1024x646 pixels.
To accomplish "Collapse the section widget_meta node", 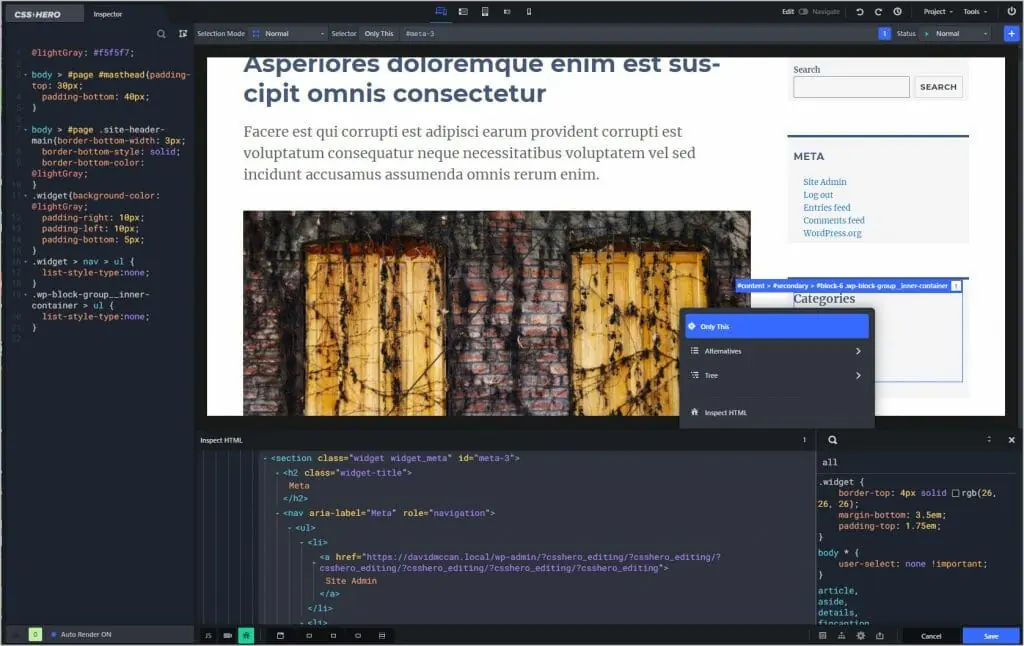I will [265, 458].
